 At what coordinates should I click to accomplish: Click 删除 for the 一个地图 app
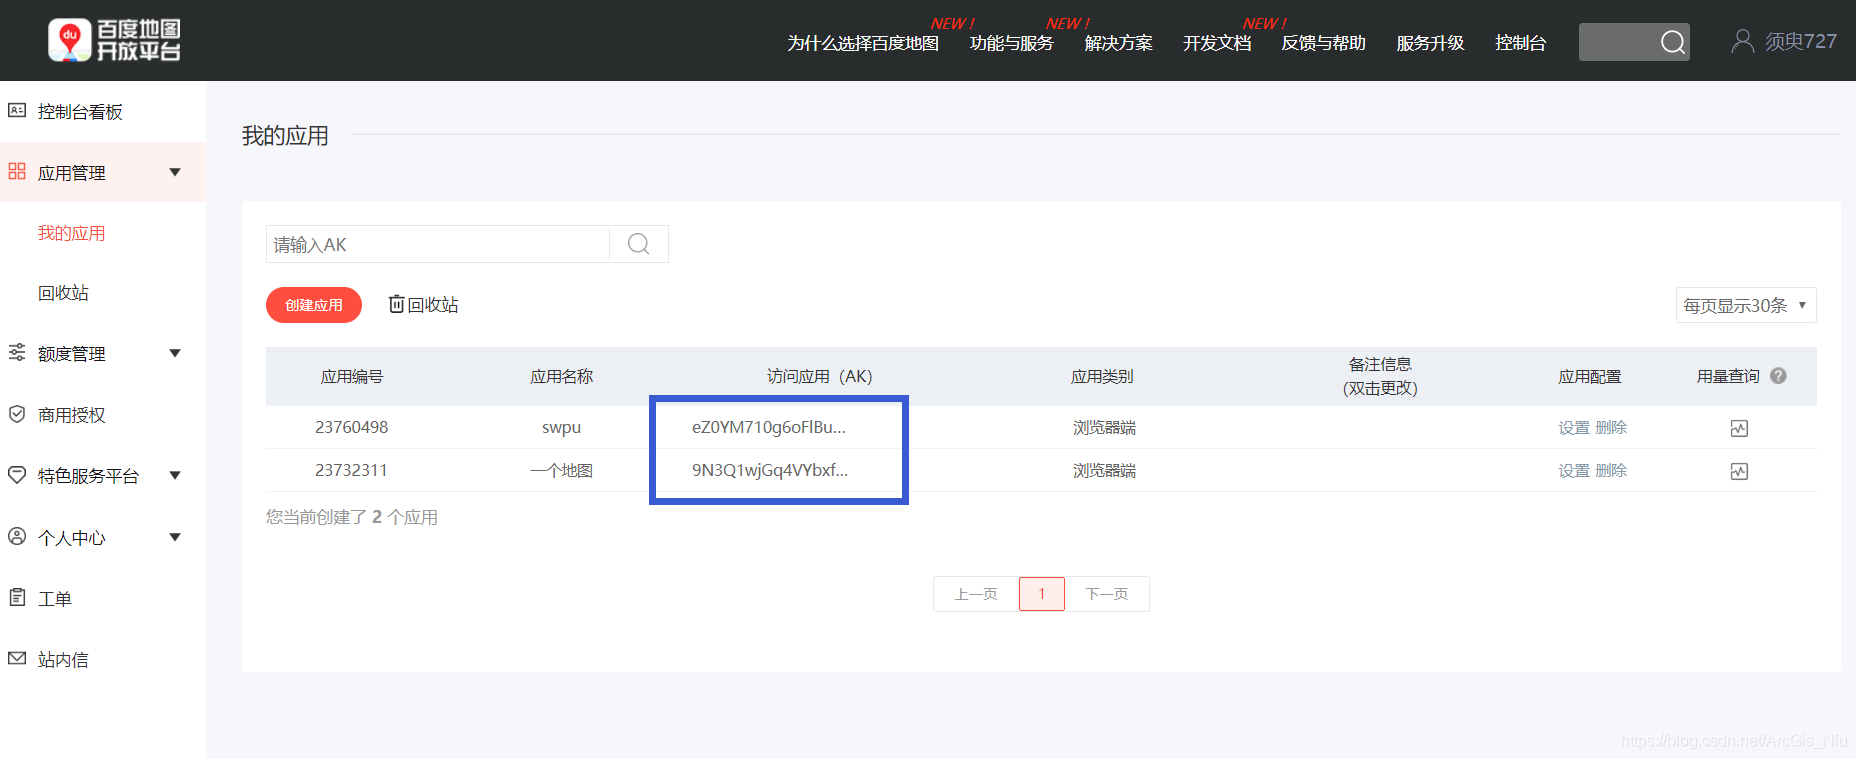pyautogui.click(x=1611, y=471)
